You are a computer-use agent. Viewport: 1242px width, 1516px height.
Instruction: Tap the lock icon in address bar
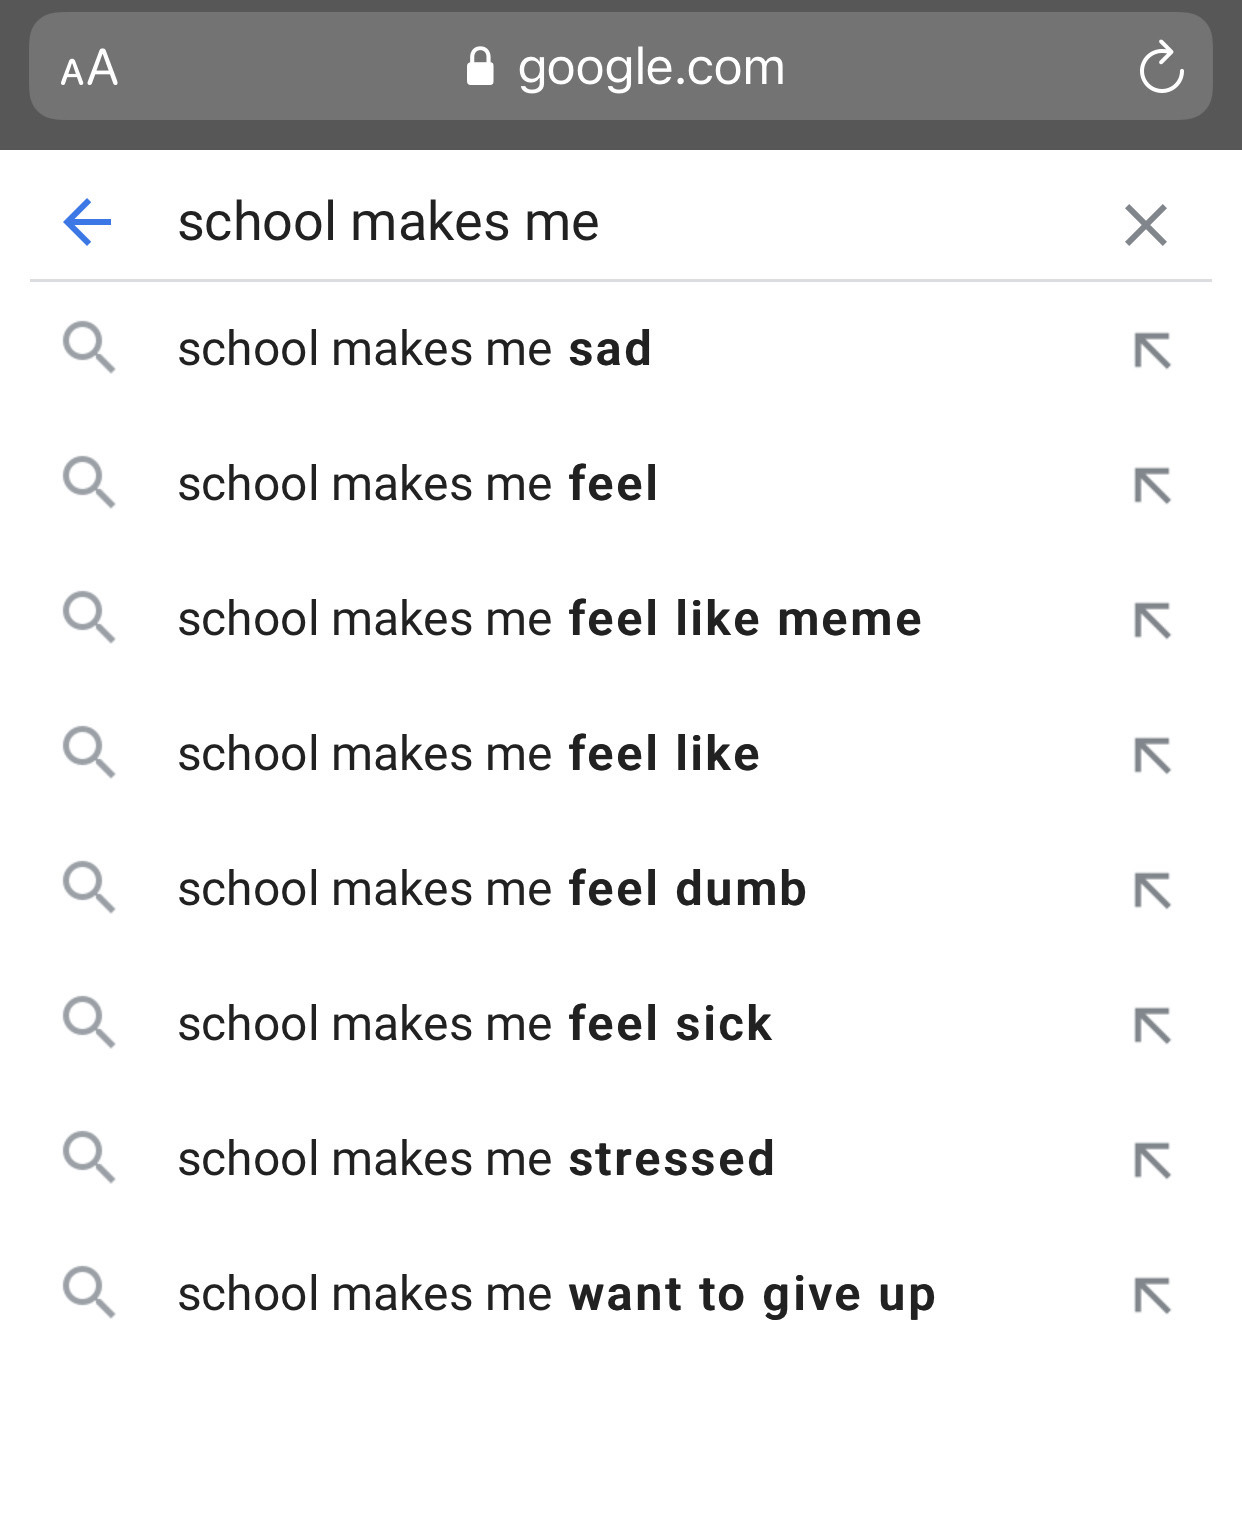click(x=480, y=67)
